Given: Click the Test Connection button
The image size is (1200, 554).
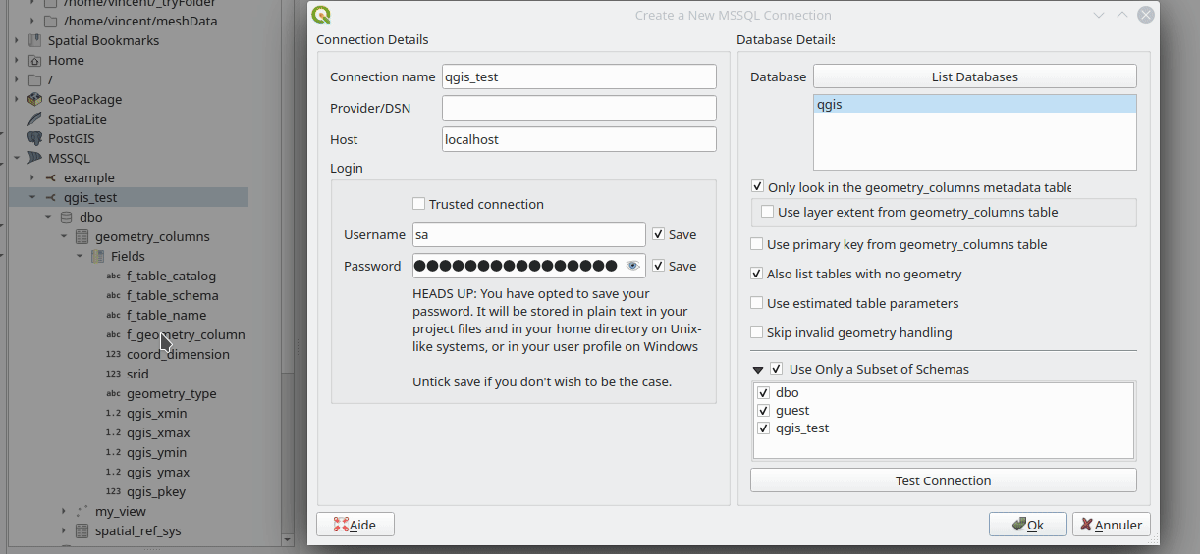Looking at the screenshot, I should pyautogui.click(x=943, y=481).
